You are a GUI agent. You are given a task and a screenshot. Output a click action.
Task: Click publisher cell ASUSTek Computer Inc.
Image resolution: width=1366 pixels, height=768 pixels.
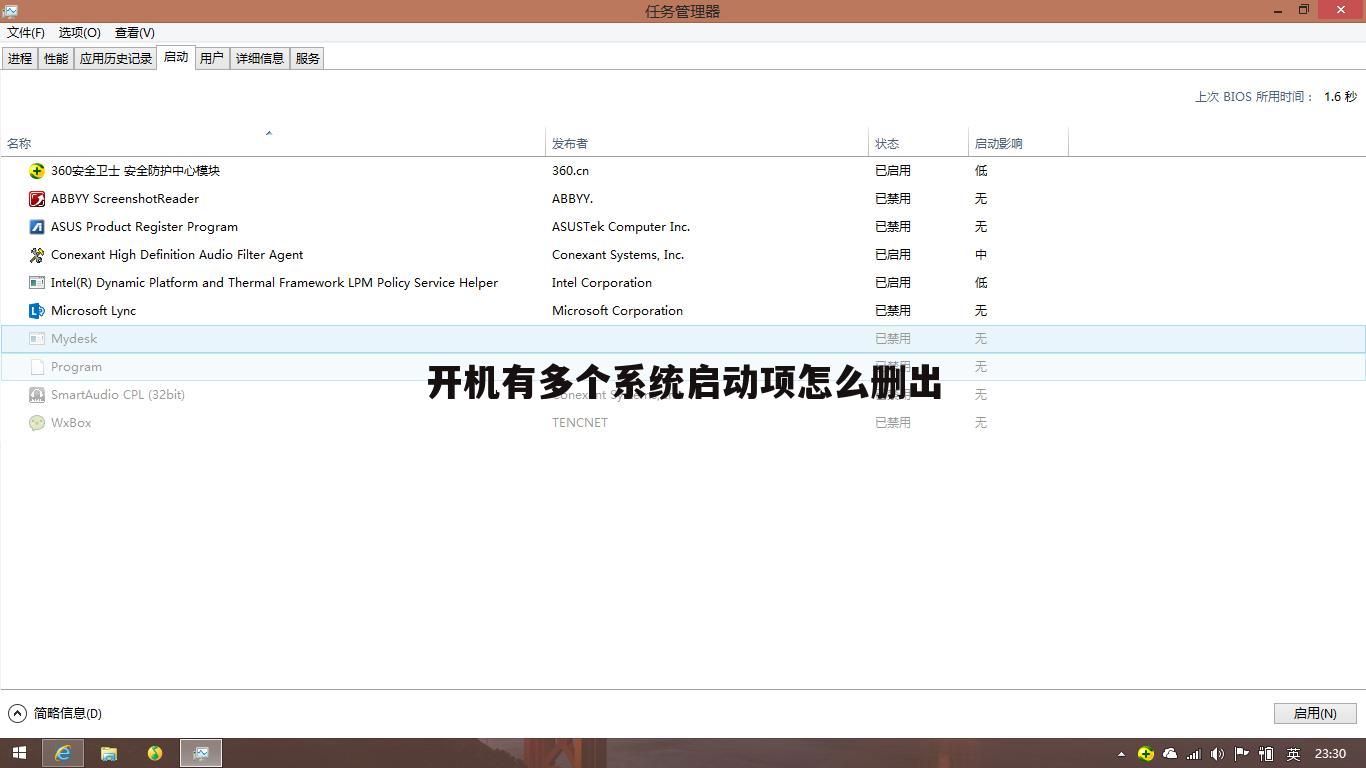(x=621, y=227)
